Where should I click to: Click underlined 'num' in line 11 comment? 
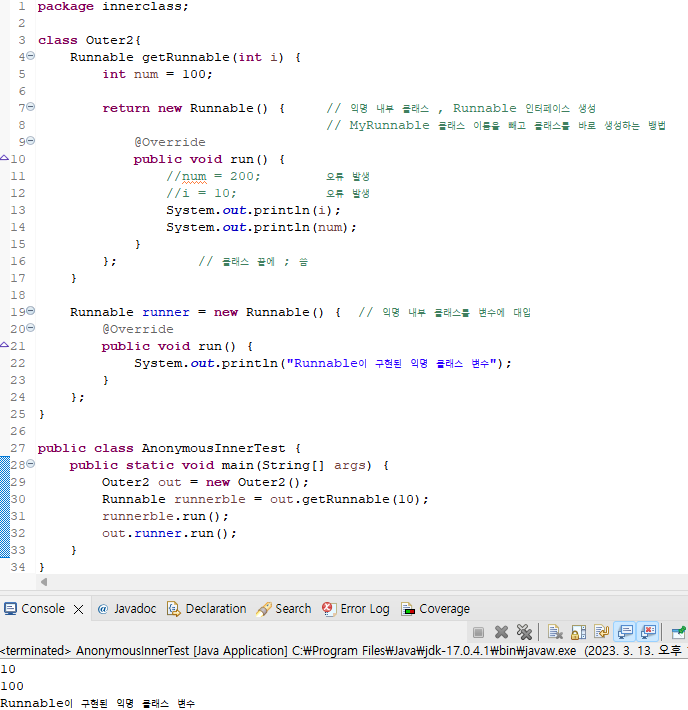click(x=194, y=176)
